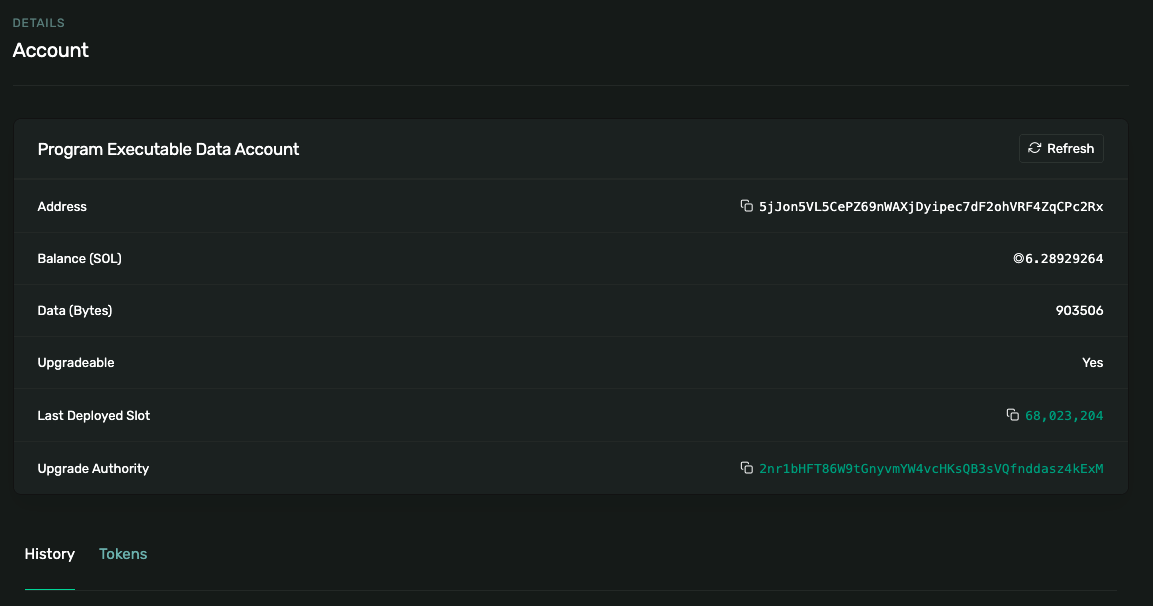Viewport: 1153px width, 606px height.
Task: Click the address text starting with 5jJon5VL
Action: (x=931, y=206)
